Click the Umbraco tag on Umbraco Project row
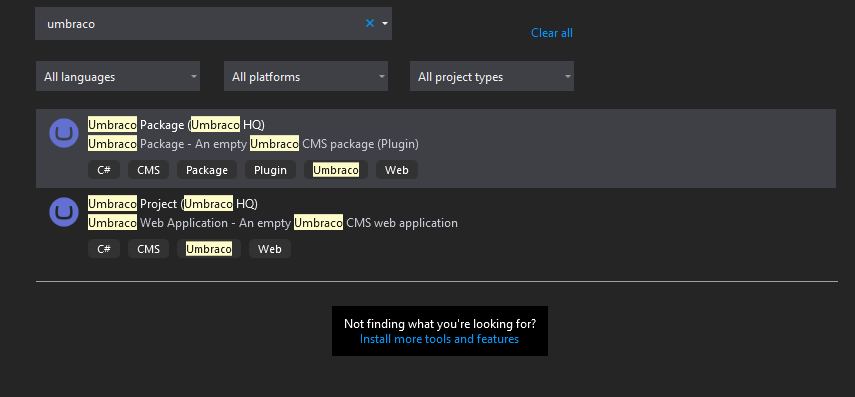 point(209,249)
